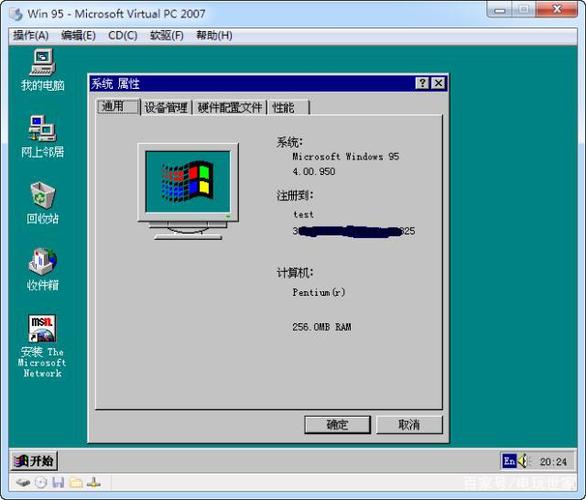The width and height of the screenshot is (586, 500).
Task: Click the 4.00.950 version text
Action: pyautogui.click(x=314, y=172)
